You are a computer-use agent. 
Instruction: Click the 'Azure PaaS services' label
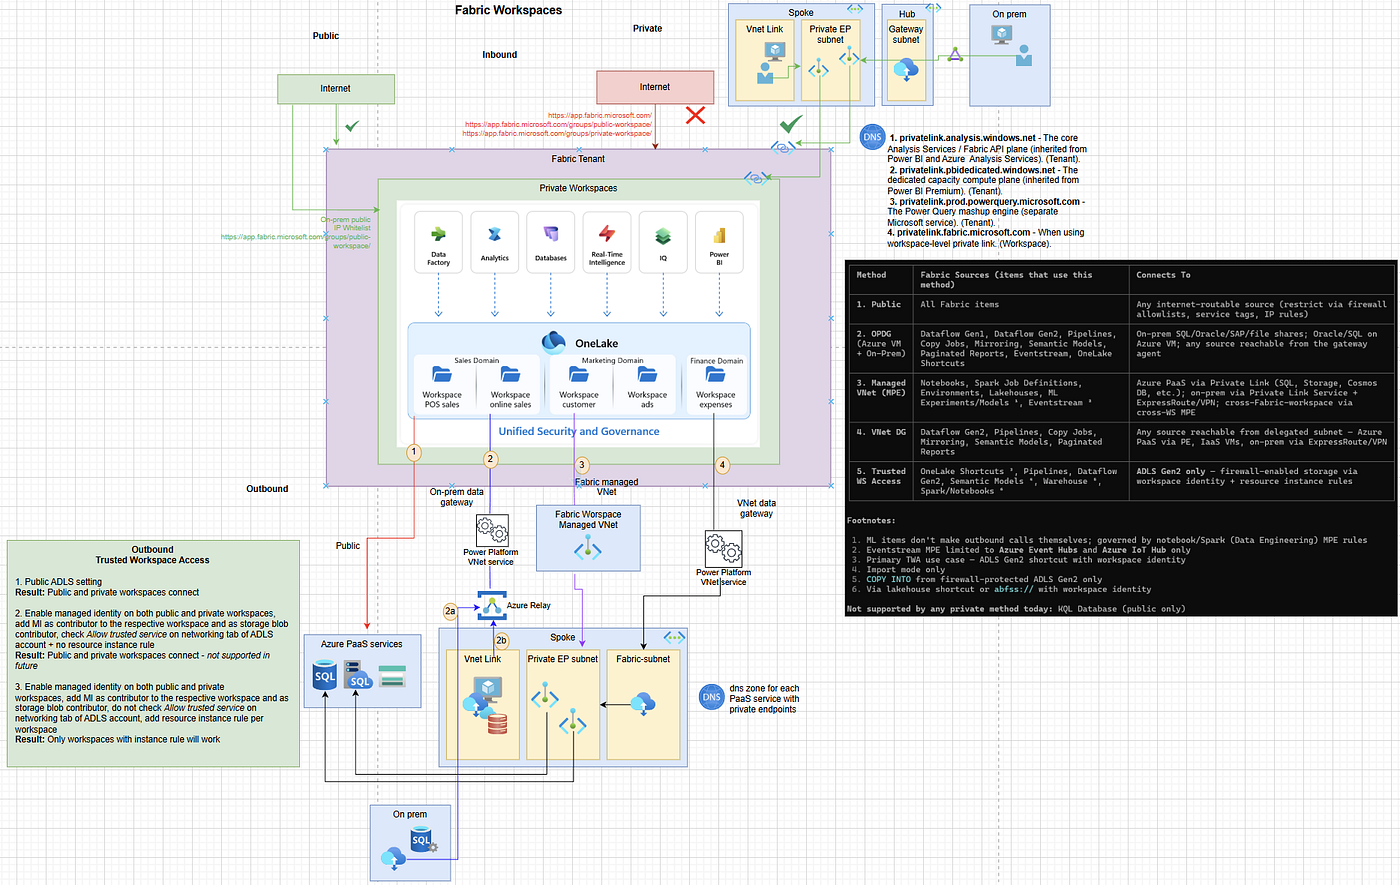pos(361,644)
